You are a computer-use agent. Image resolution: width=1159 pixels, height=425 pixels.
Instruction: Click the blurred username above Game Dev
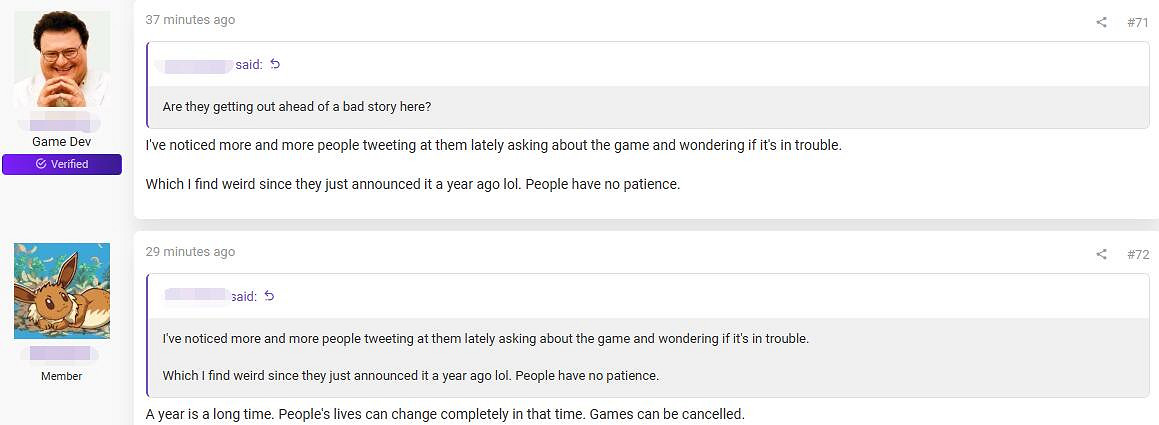click(62, 125)
